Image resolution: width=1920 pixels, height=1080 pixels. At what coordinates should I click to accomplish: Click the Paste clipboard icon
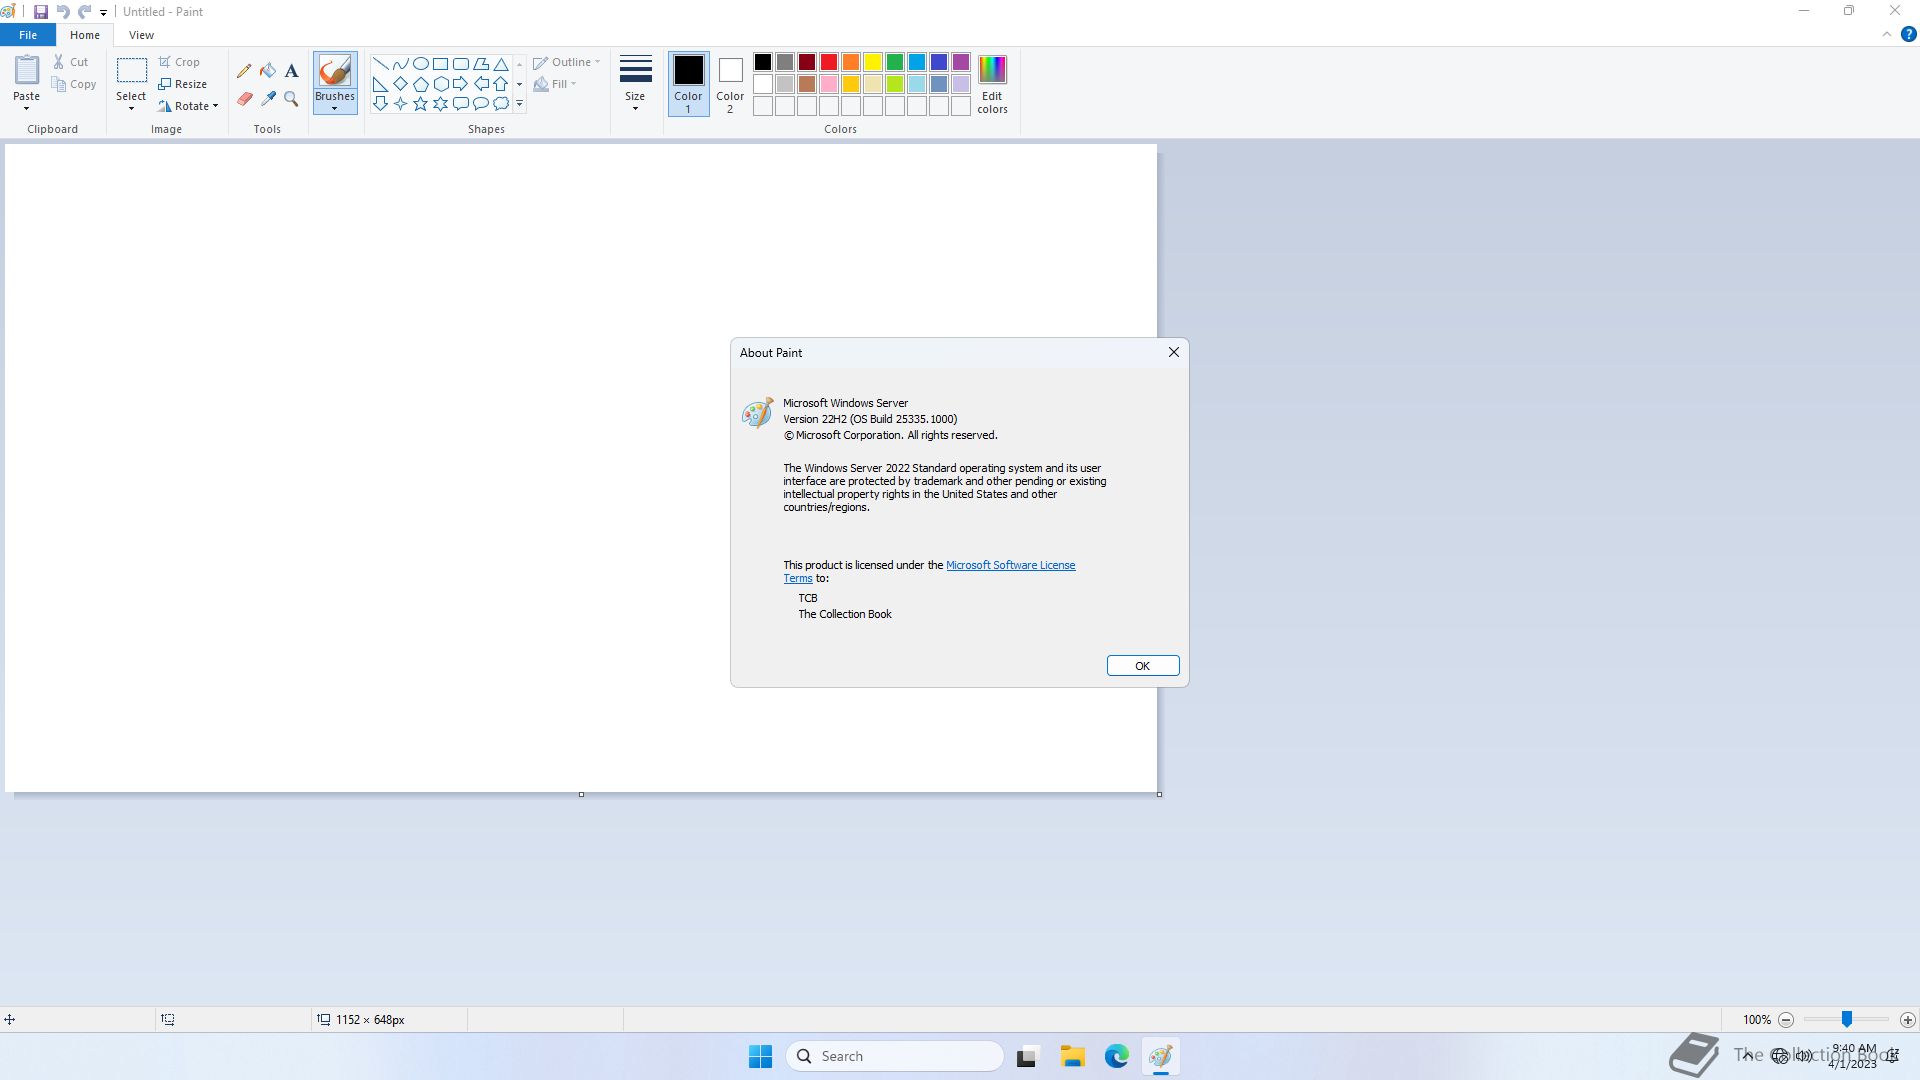(27, 70)
